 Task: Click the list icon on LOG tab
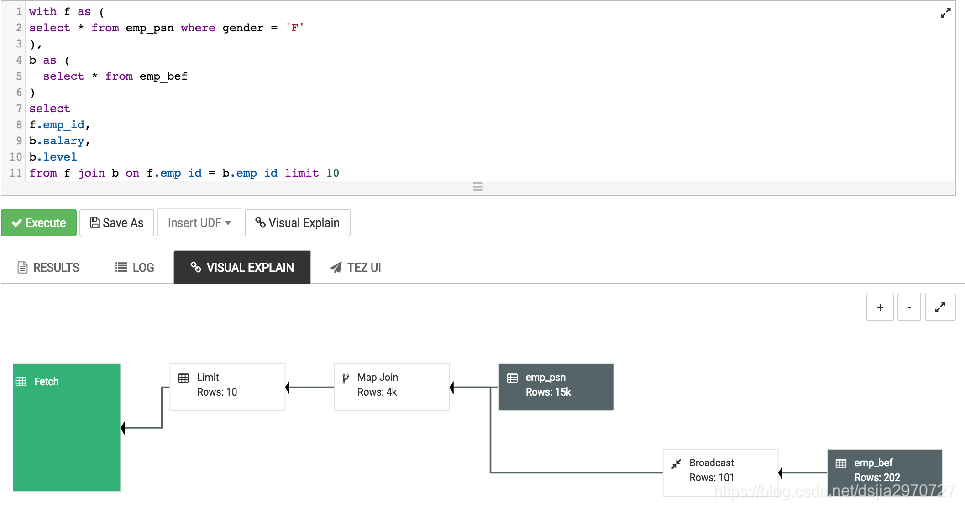pos(121,267)
